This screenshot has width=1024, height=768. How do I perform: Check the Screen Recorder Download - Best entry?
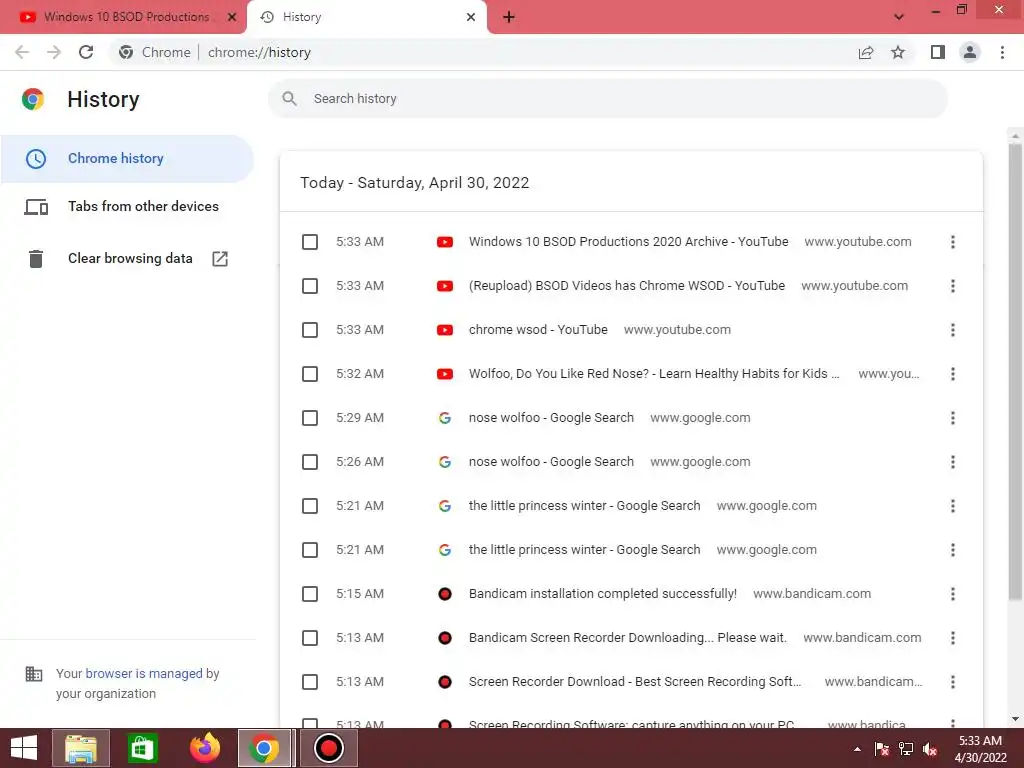pos(310,682)
